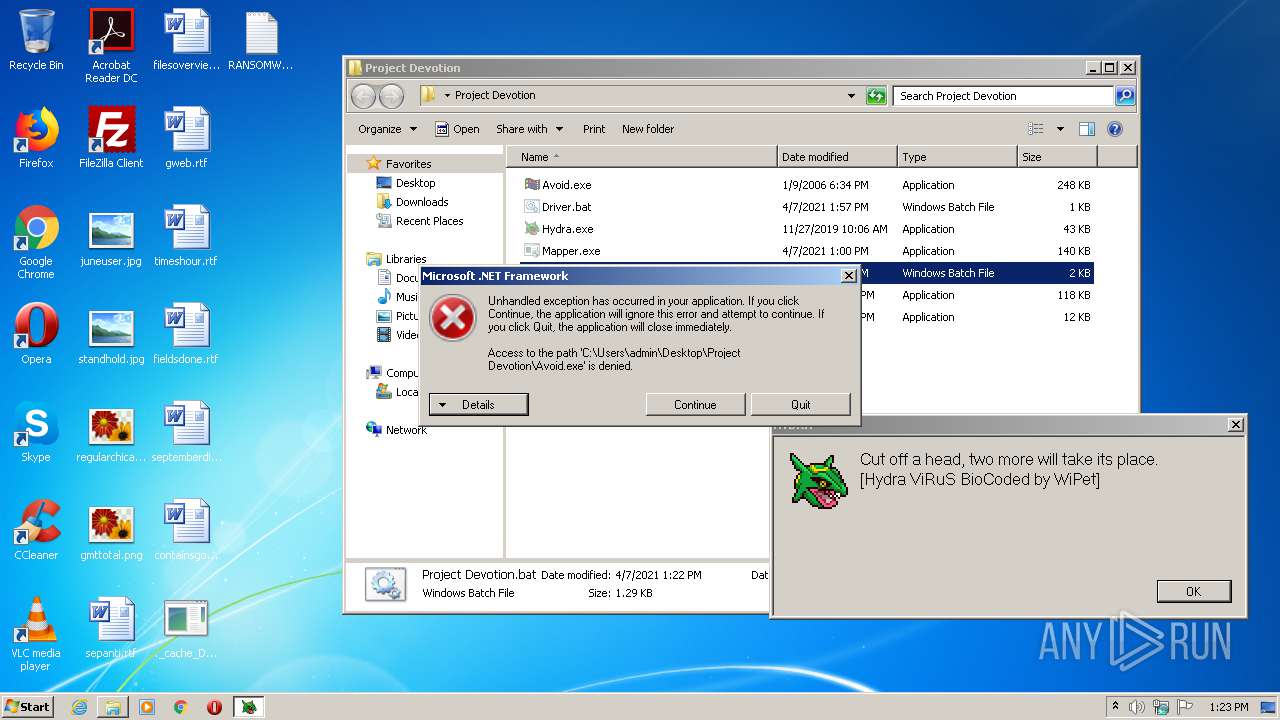This screenshot has width=1280, height=720.
Task: Sort files by Date modified column
Action: [837, 157]
